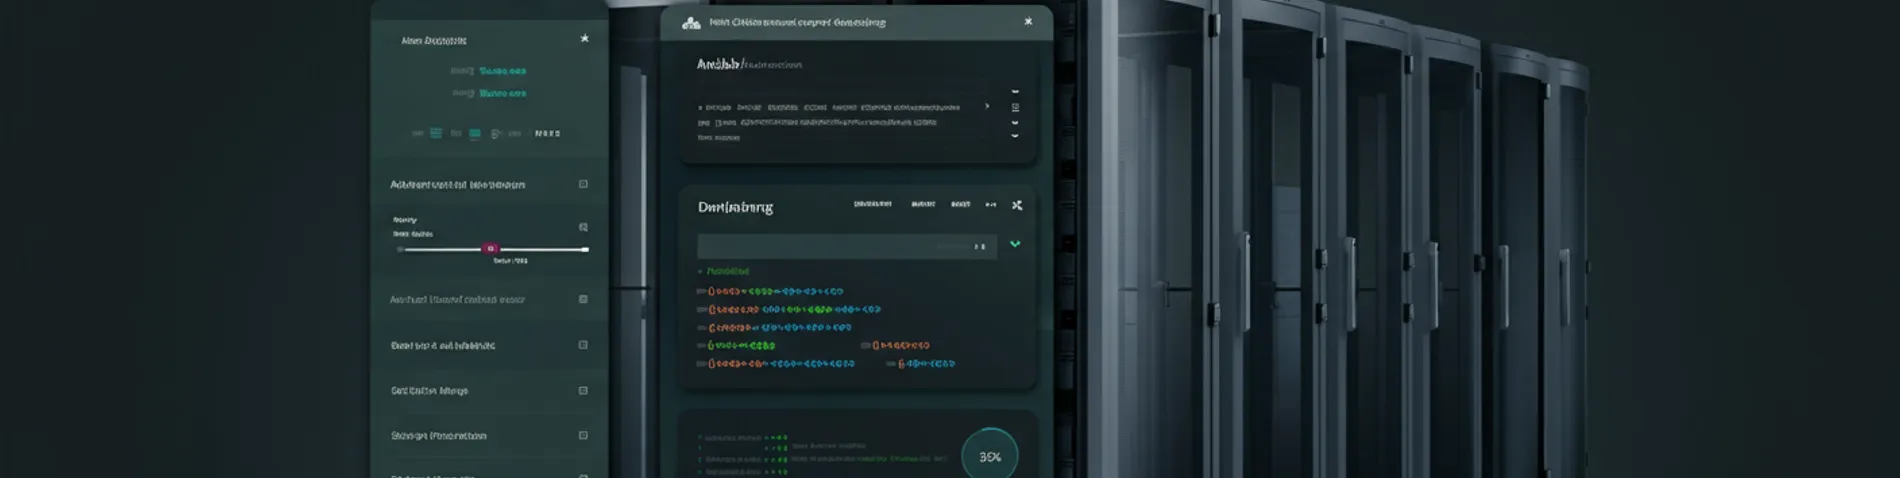Expand the green chevron beside the input bar
Image resolution: width=1900 pixels, height=478 pixels.
click(x=1015, y=244)
